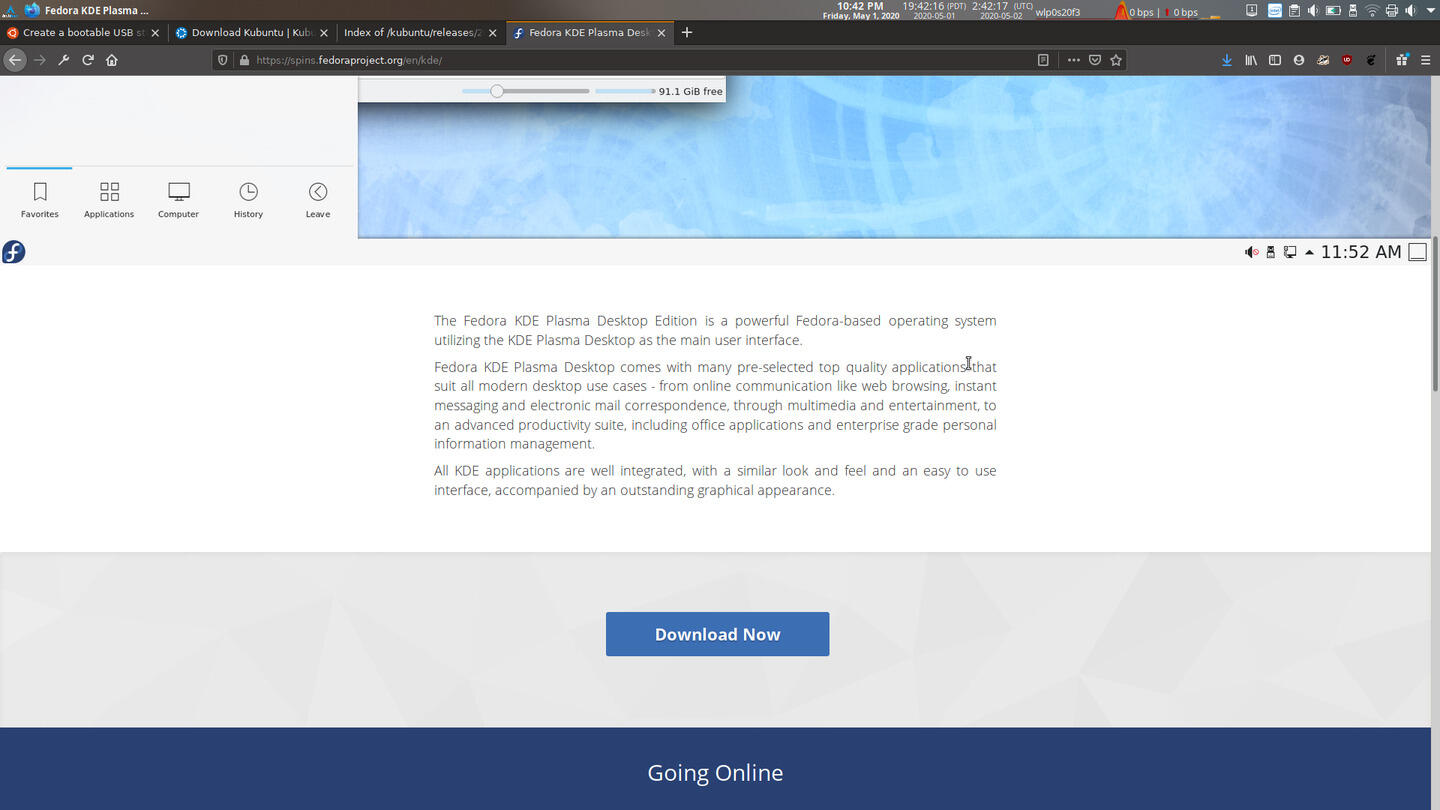1440x810 pixels.
Task: Bookmark this page with star
Action: (1116, 60)
